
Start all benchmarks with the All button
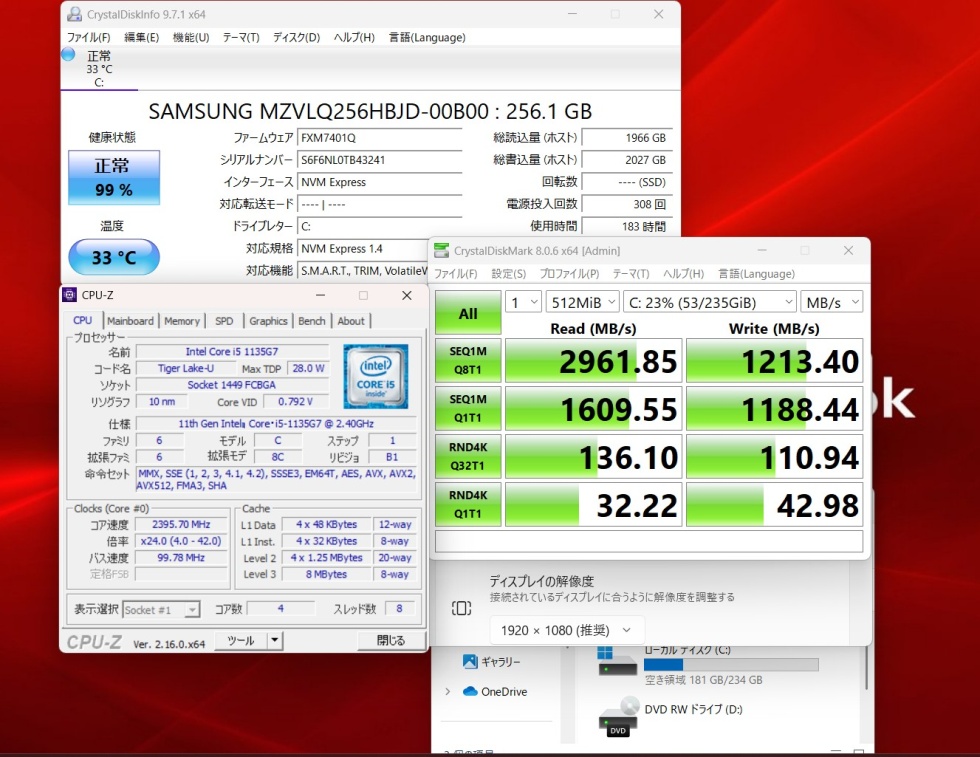[x=467, y=313]
